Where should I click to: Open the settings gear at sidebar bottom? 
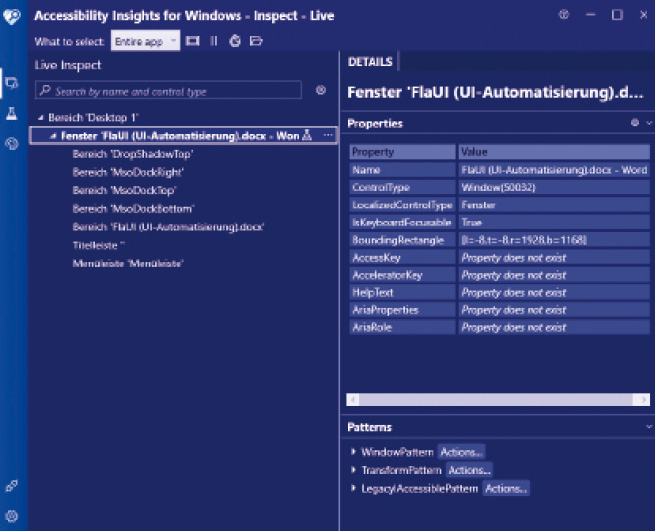pyautogui.click(x=12, y=516)
